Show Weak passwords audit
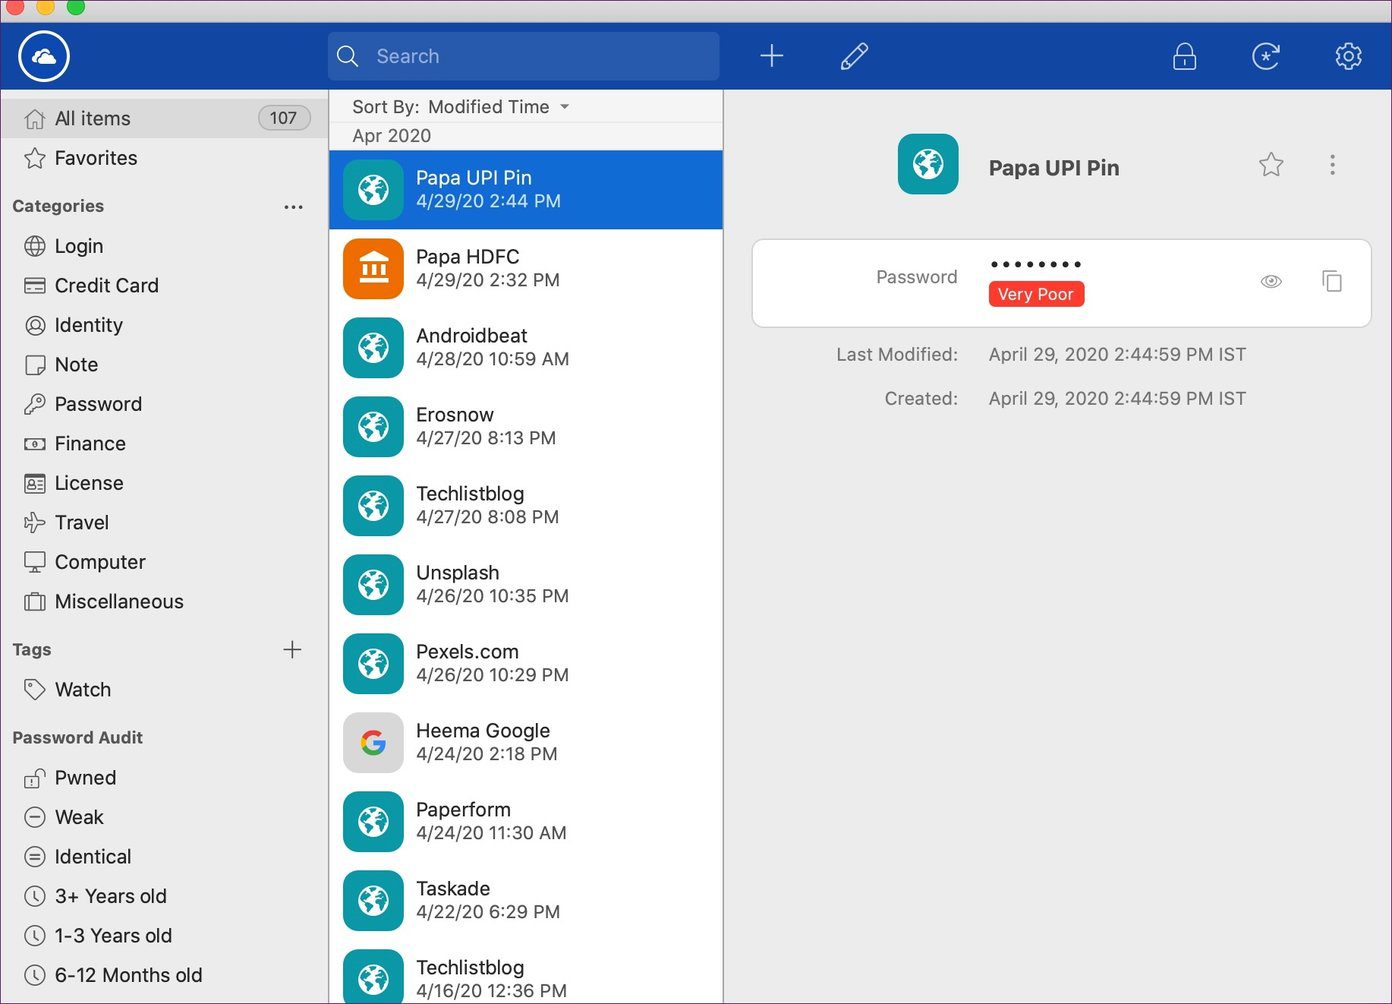The height and width of the screenshot is (1004, 1392). pos(164,817)
